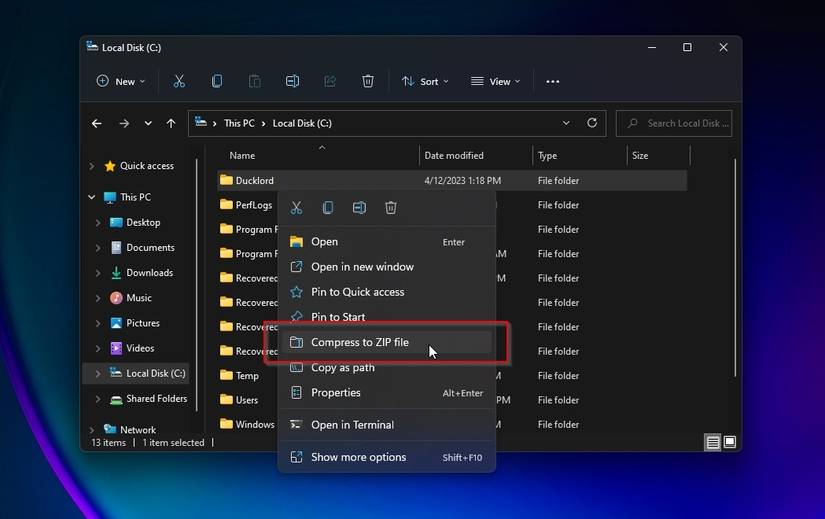
Task: Go up one folder level
Action: pos(171,123)
